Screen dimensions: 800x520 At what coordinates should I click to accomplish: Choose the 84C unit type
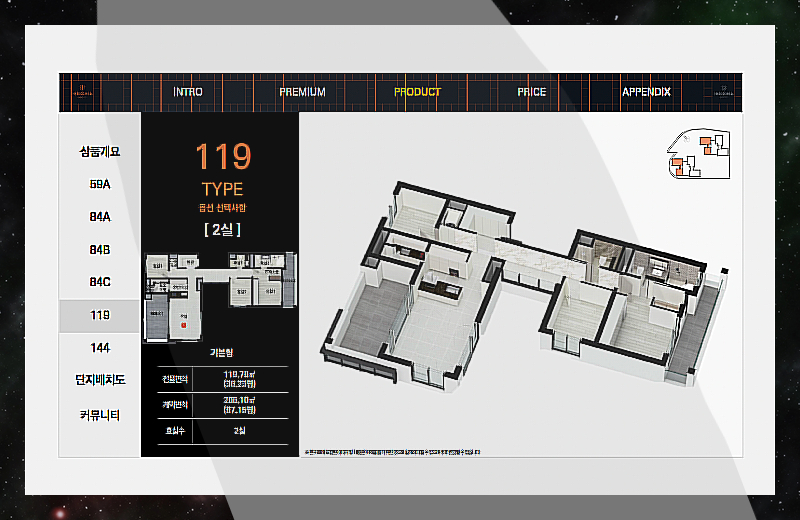(x=99, y=282)
